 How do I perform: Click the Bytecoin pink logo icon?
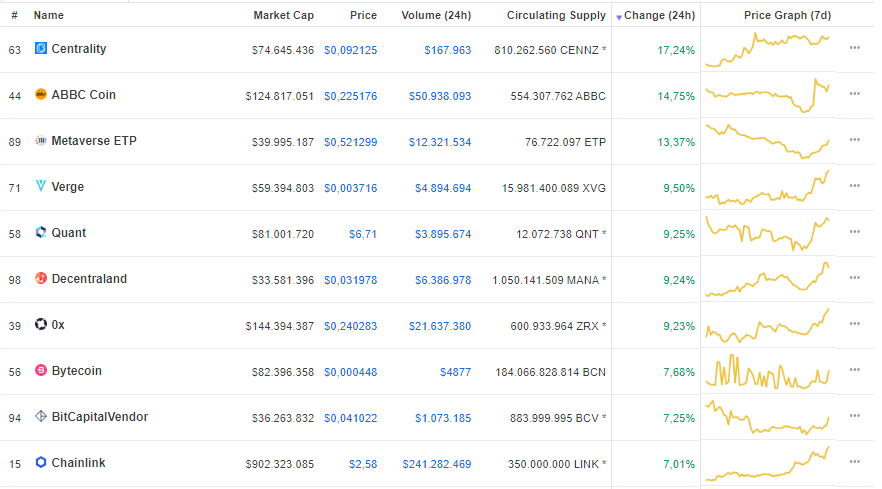[40, 370]
